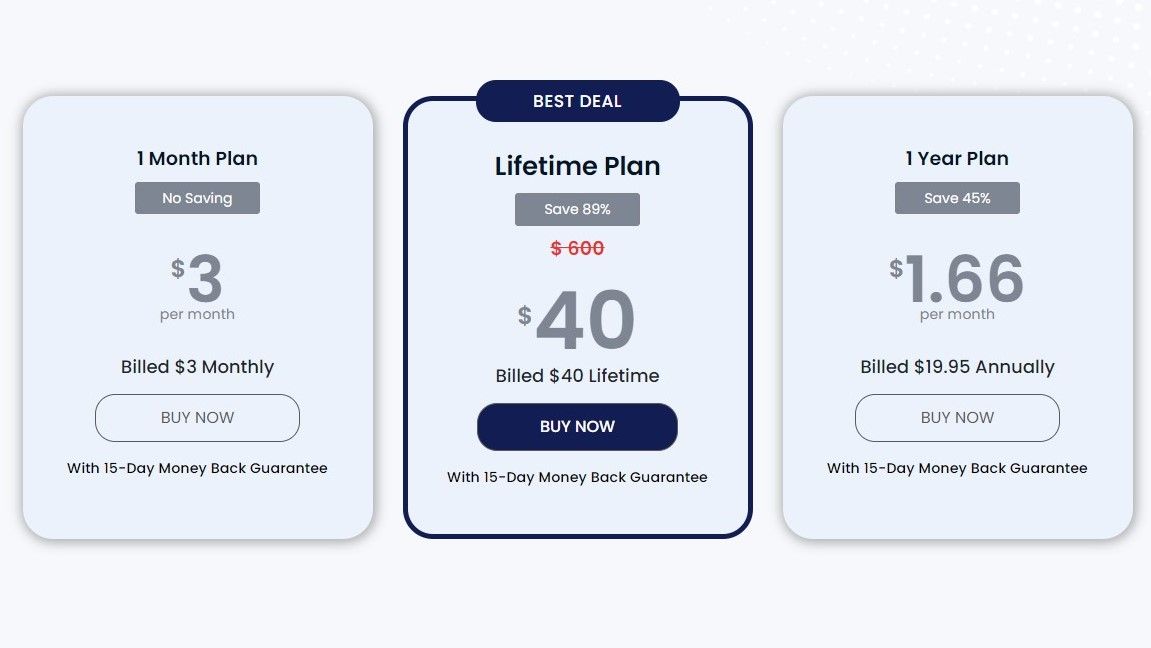Click the crossed-out $600 price
This screenshot has width=1151, height=648.
(x=577, y=248)
